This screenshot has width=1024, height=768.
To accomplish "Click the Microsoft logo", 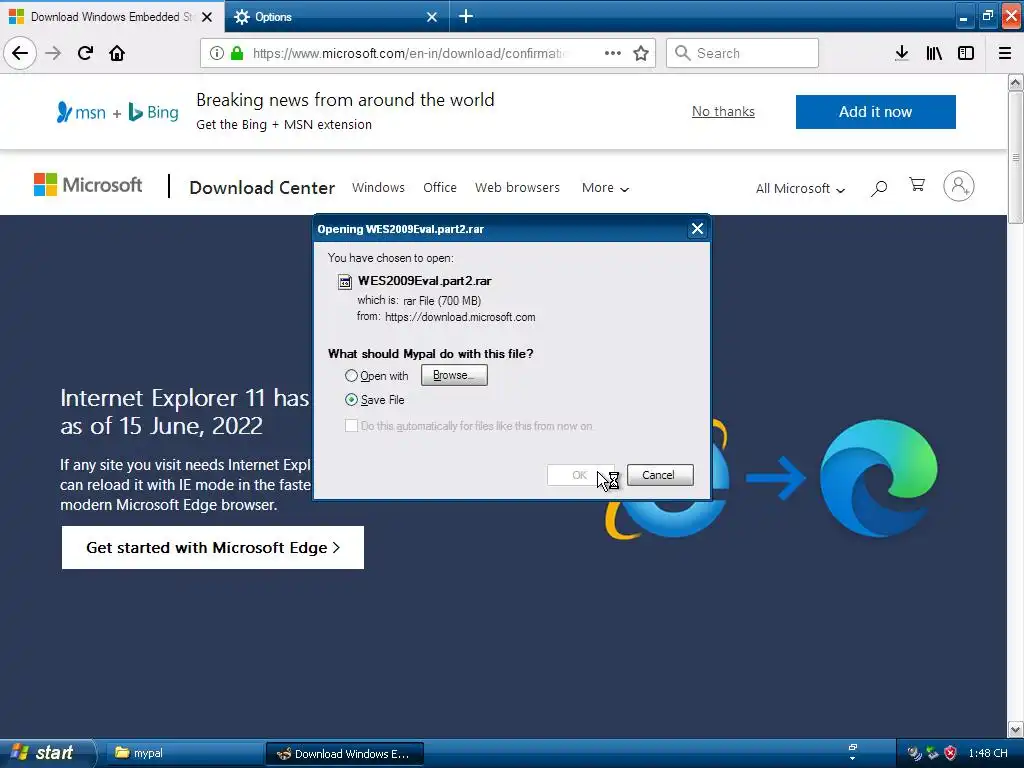I will [88, 185].
